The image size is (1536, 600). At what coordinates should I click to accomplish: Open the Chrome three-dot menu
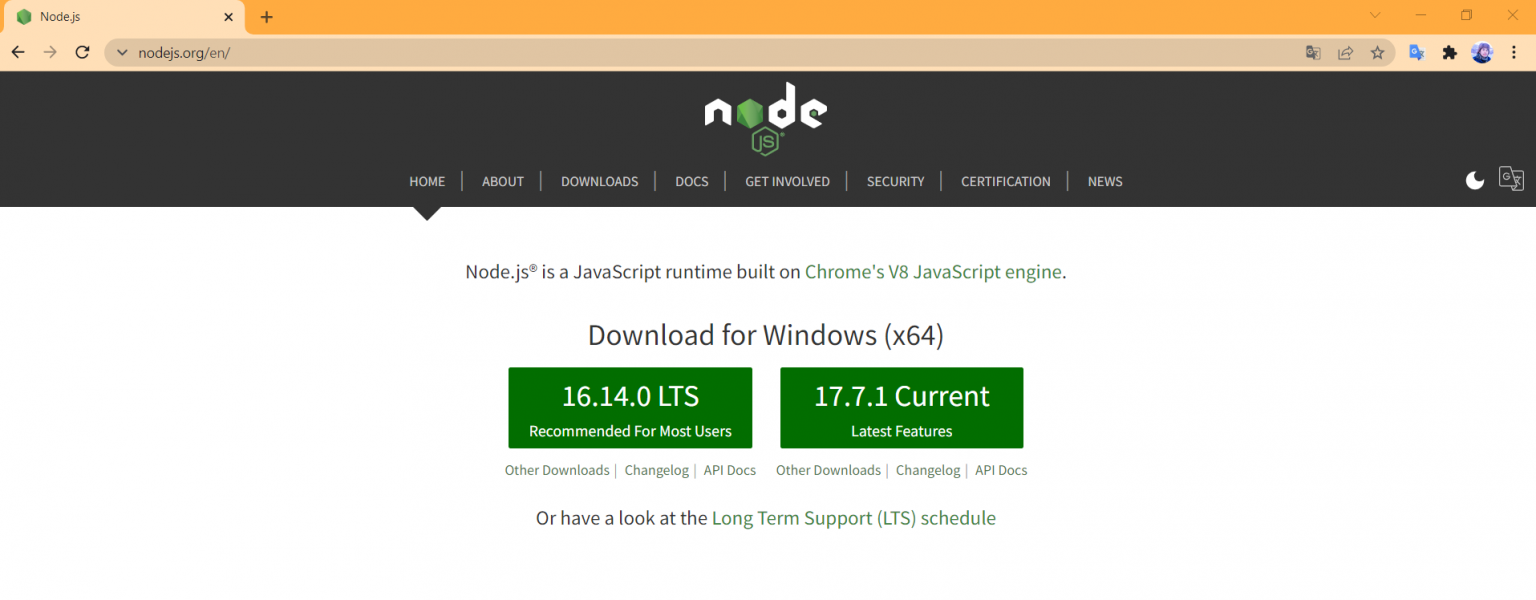(1514, 53)
